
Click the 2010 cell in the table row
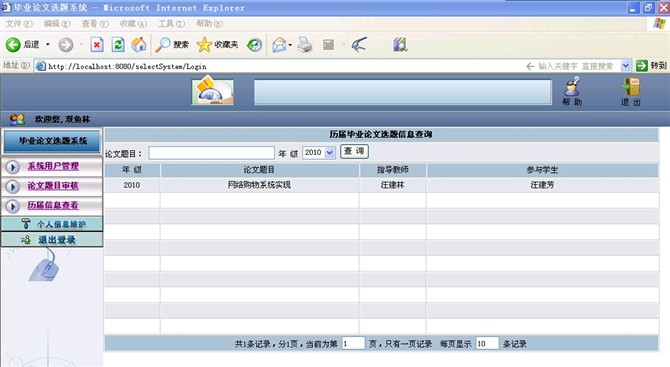coord(132,185)
